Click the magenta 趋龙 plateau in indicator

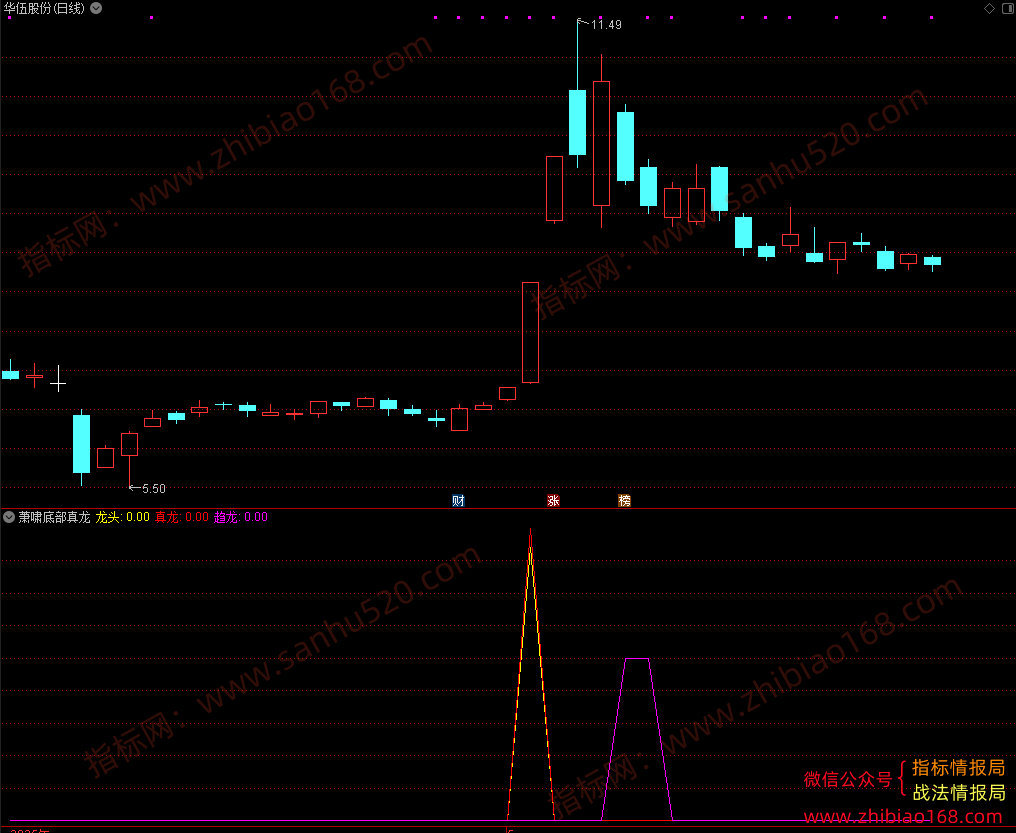pyautogui.click(x=637, y=659)
